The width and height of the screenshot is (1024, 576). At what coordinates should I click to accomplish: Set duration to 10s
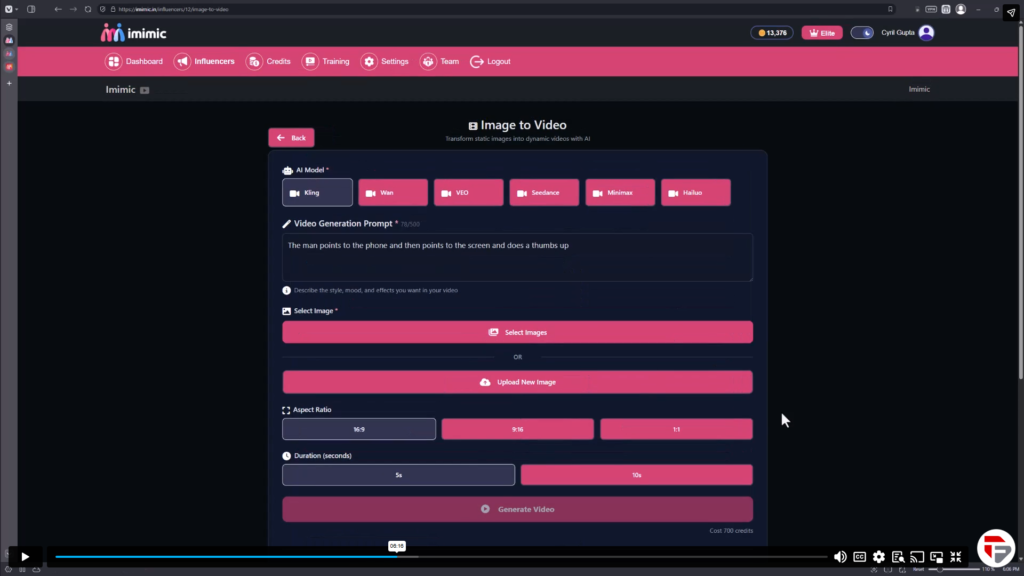click(636, 475)
